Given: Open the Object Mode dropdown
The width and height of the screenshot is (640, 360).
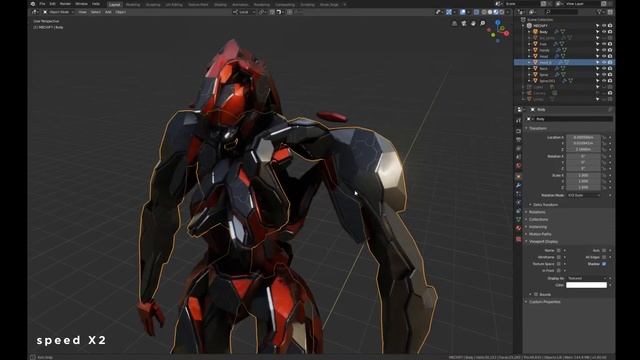Looking at the screenshot, I should 58,12.
